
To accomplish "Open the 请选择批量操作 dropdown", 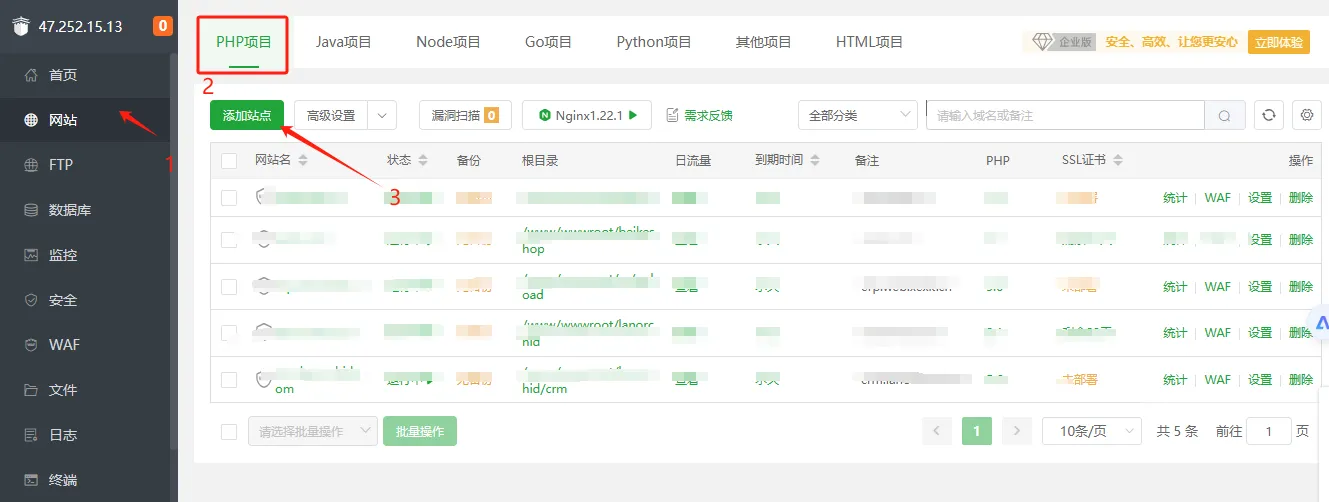I will (x=313, y=431).
